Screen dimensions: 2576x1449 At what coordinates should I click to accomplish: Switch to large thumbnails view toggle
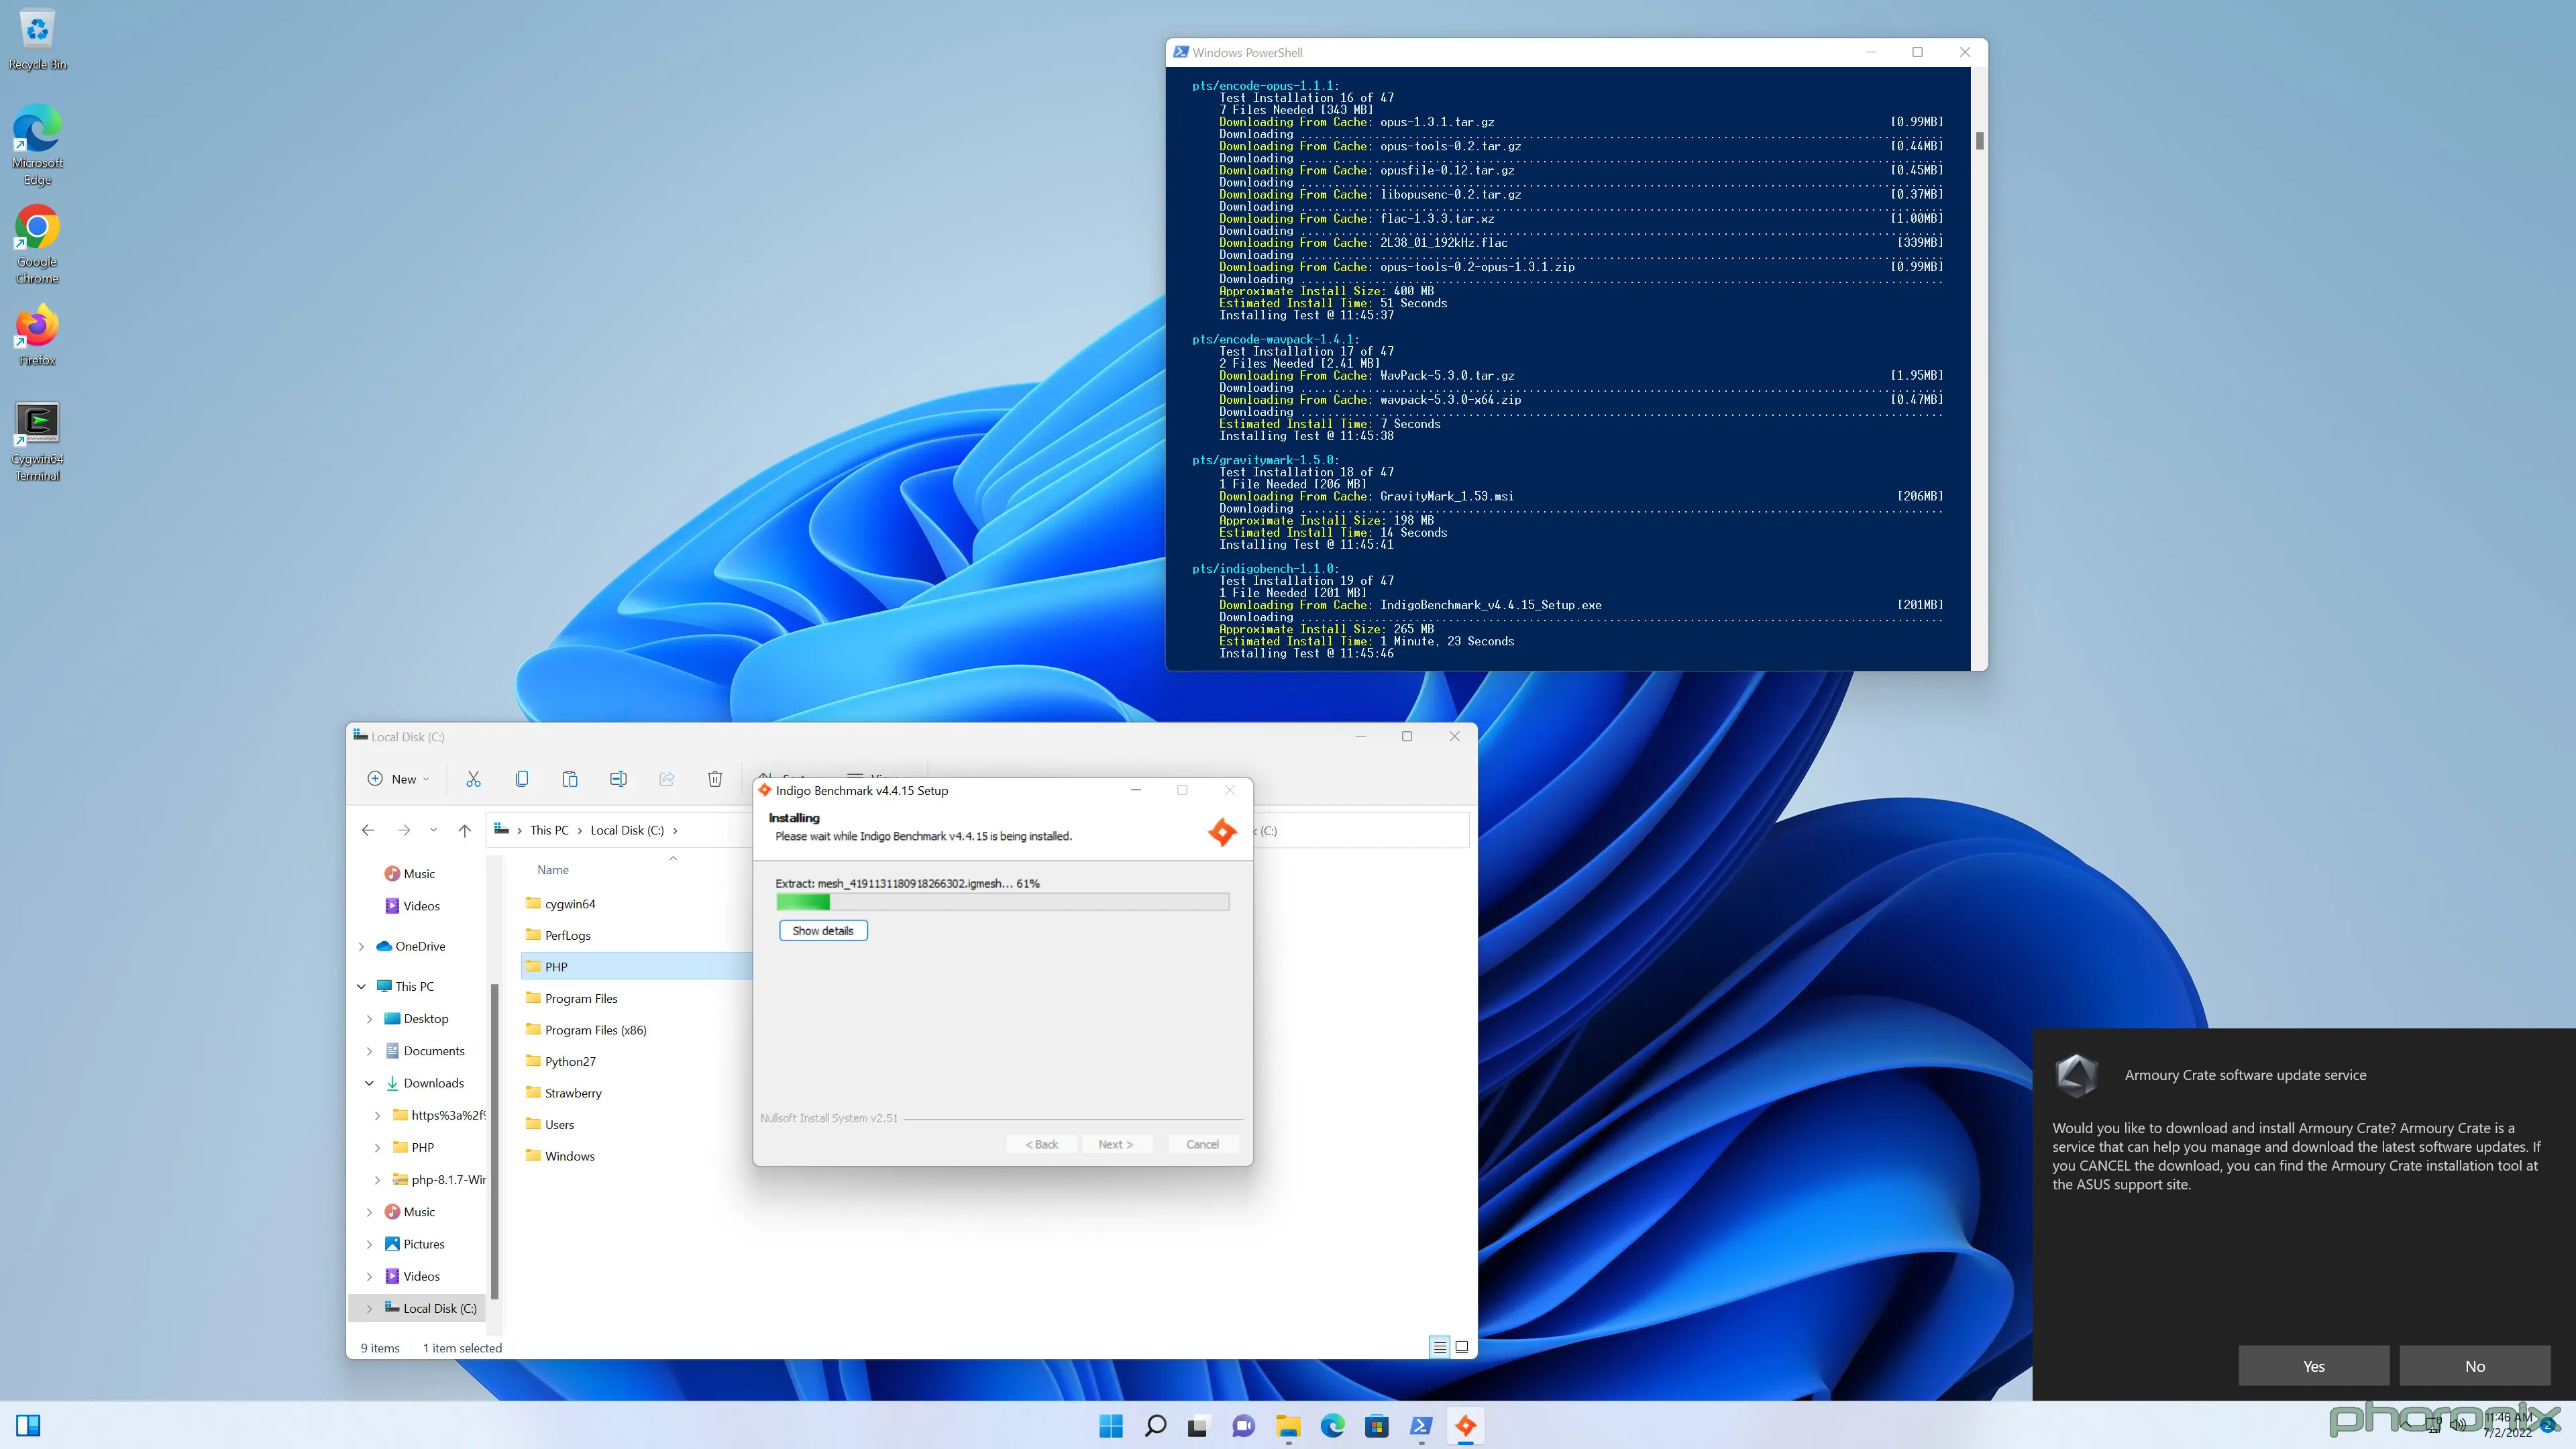[x=1462, y=1347]
